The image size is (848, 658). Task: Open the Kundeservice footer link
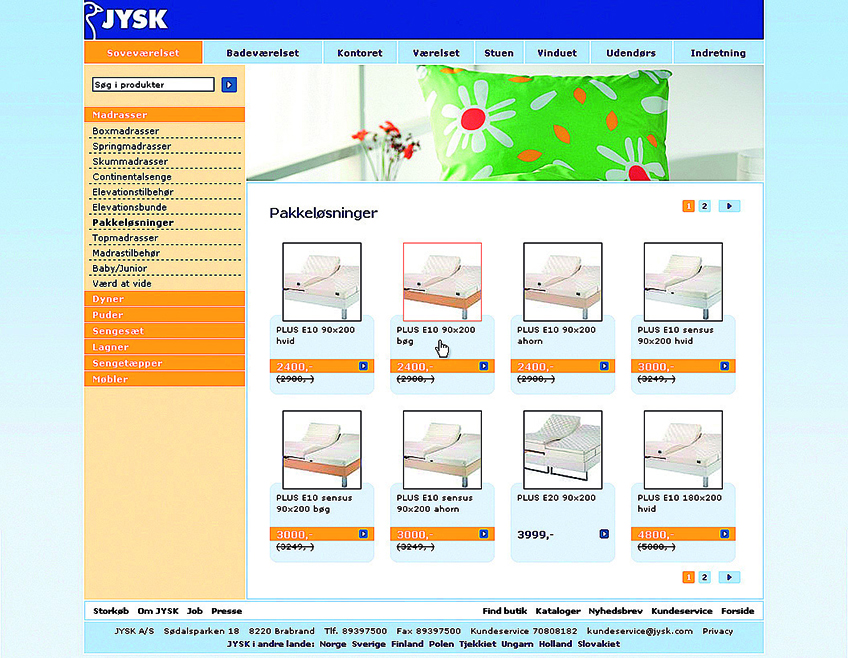pyautogui.click(x=682, y=611)
